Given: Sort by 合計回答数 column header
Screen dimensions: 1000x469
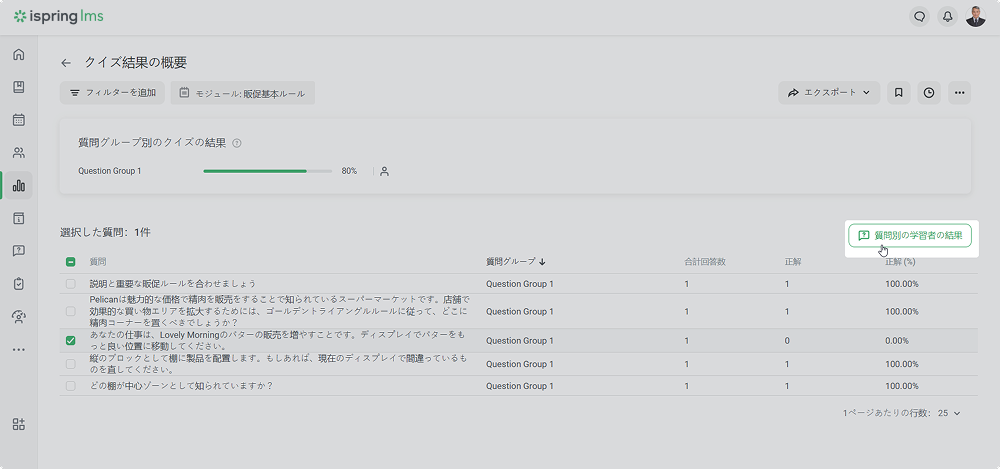Looking at the screenshot, I should [705, 262].
